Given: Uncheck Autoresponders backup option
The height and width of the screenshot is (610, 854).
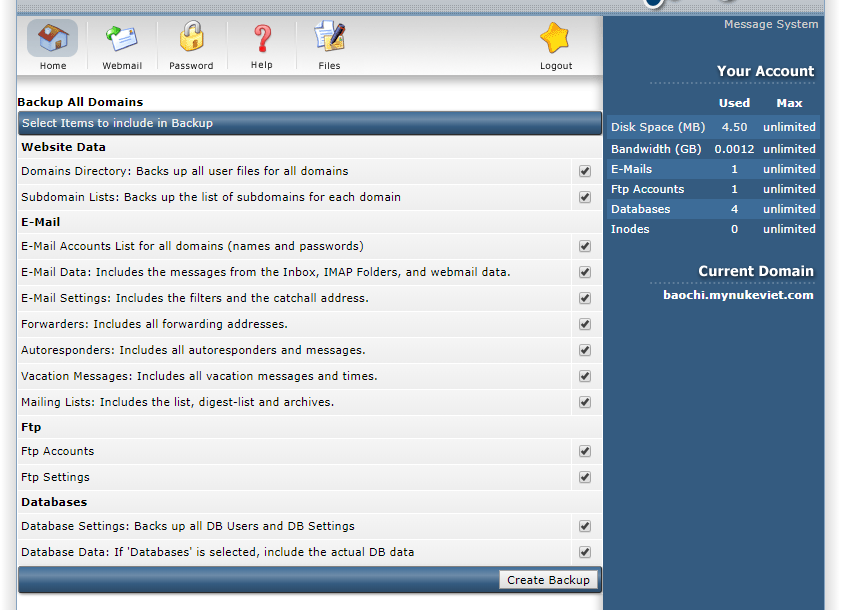Looking at the screenshot, I should pos(585,350).
